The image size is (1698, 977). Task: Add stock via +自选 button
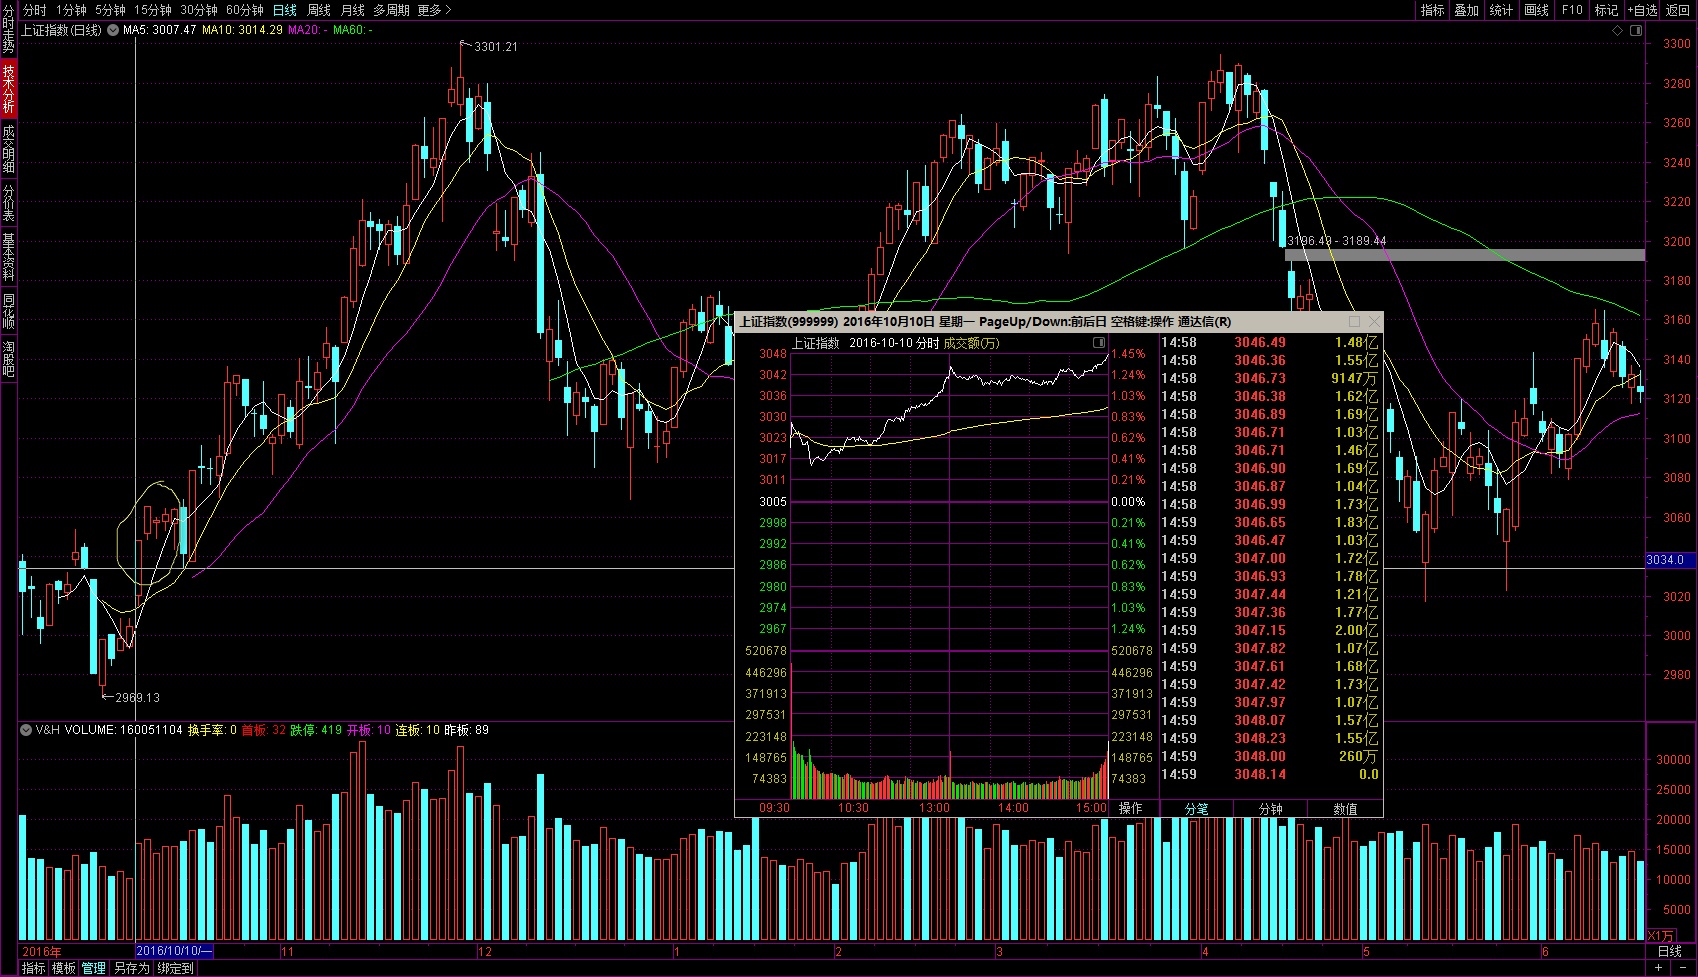pos(1642,10)
